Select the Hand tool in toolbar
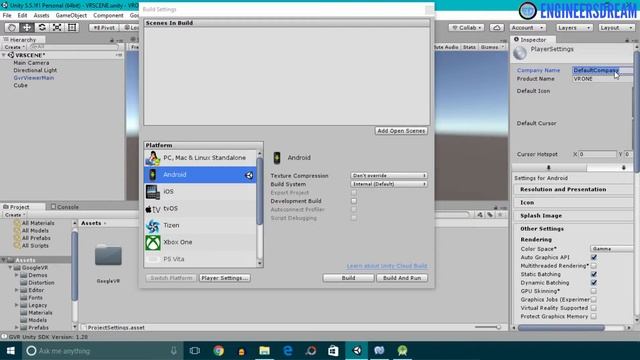 coord(11,27)
